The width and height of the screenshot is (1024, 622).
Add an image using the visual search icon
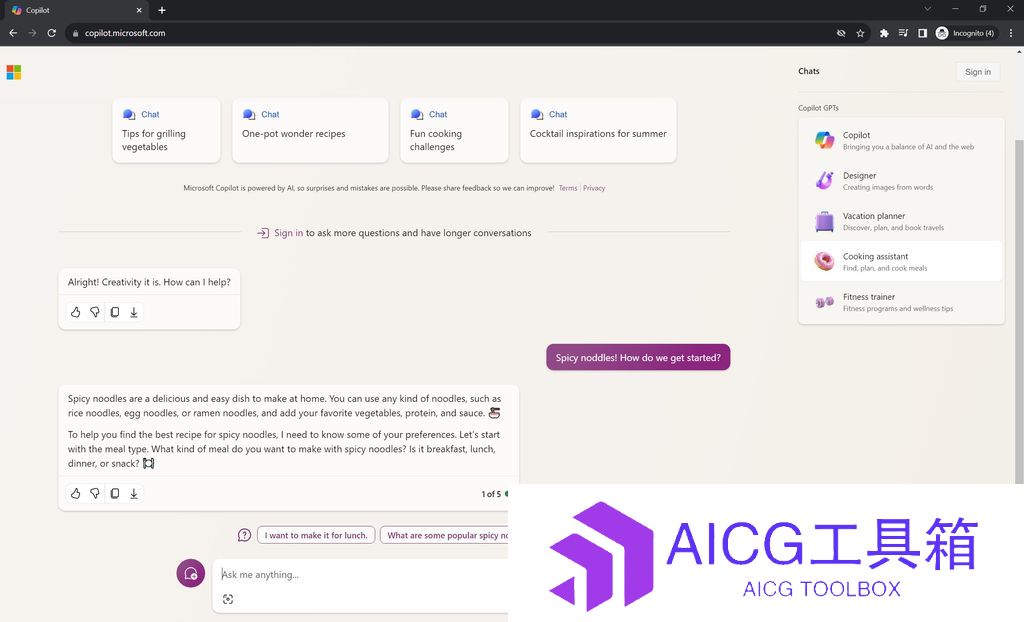[228, 599]
